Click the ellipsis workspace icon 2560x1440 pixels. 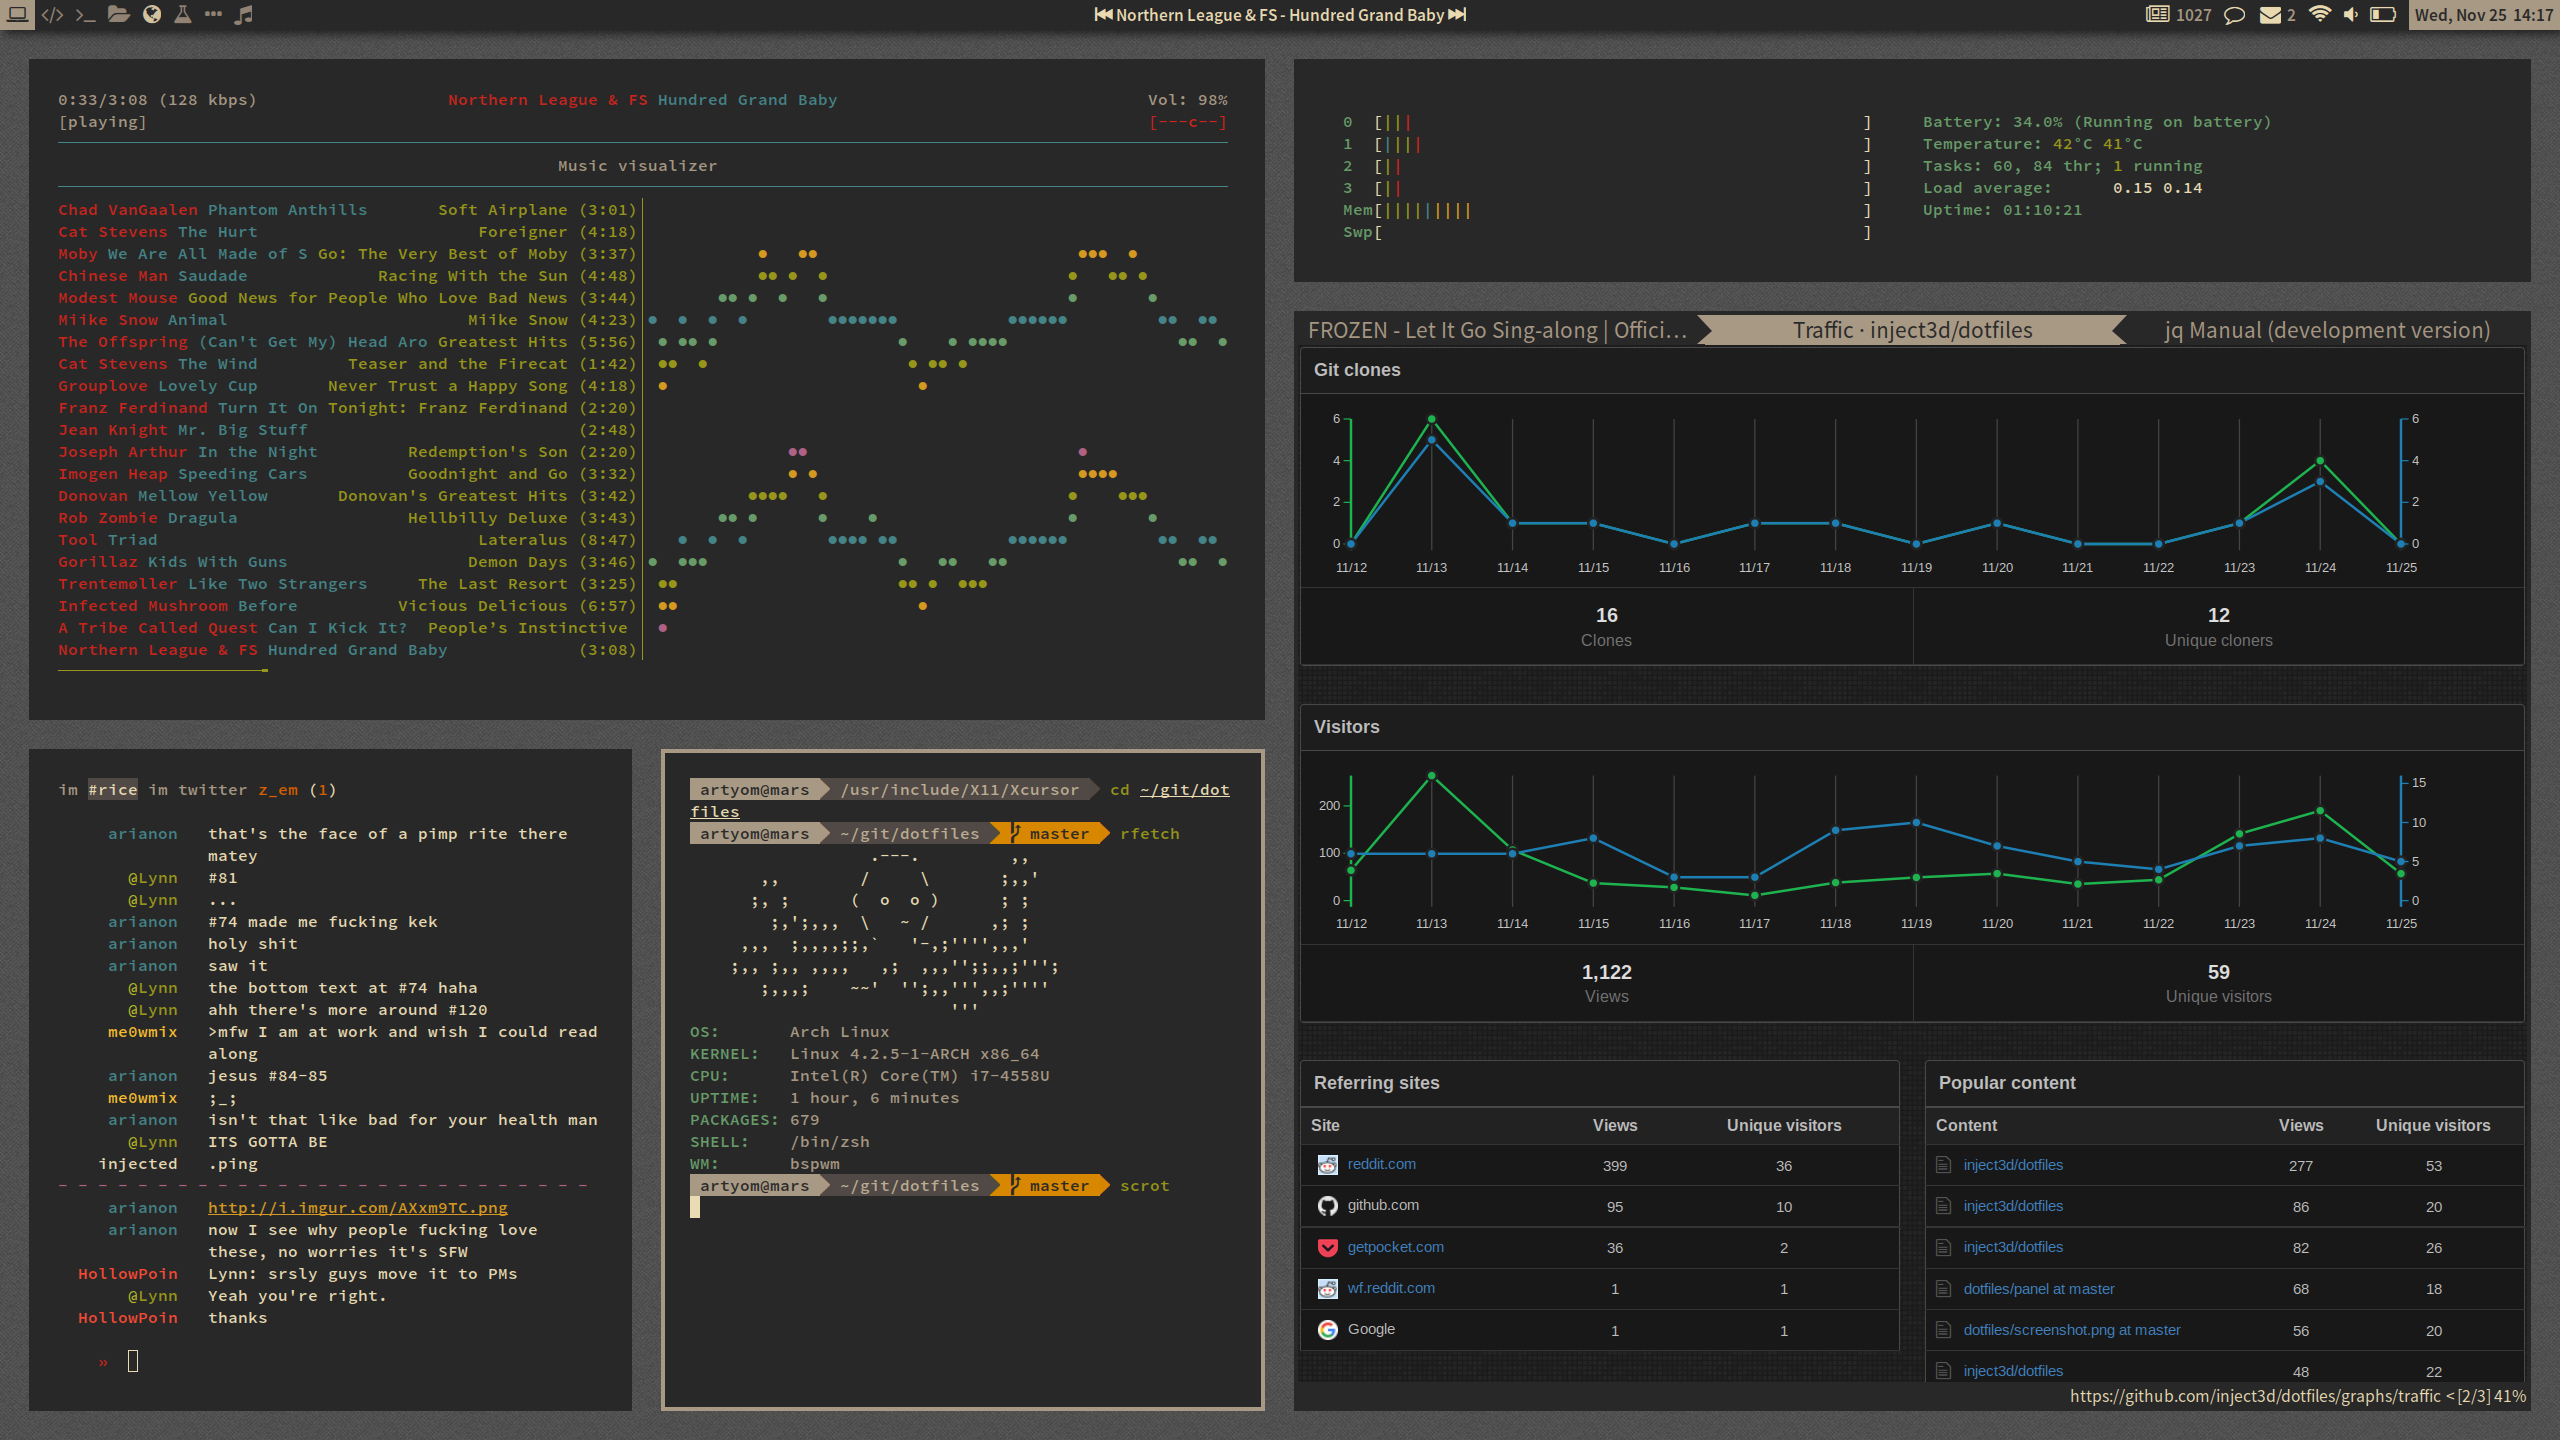(x=213, y=15)
